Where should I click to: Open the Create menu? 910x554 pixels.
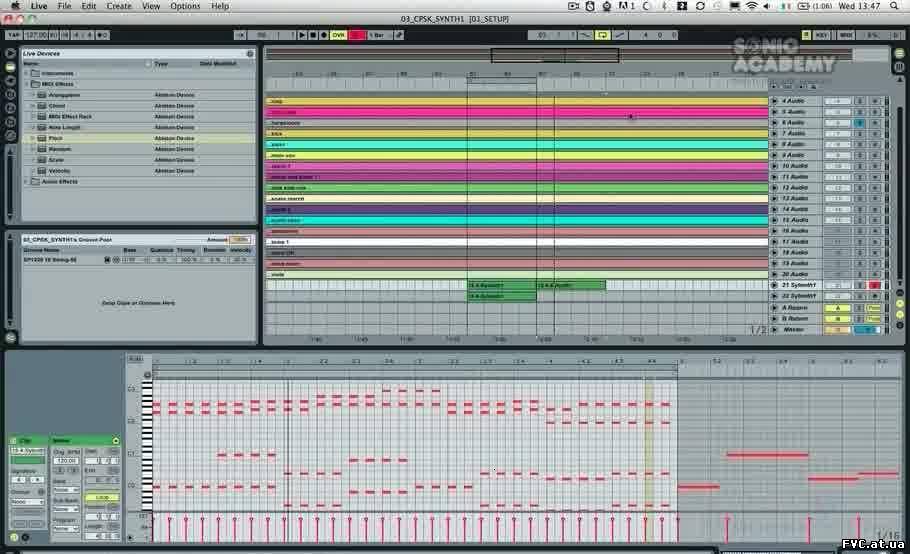(119, 6)
